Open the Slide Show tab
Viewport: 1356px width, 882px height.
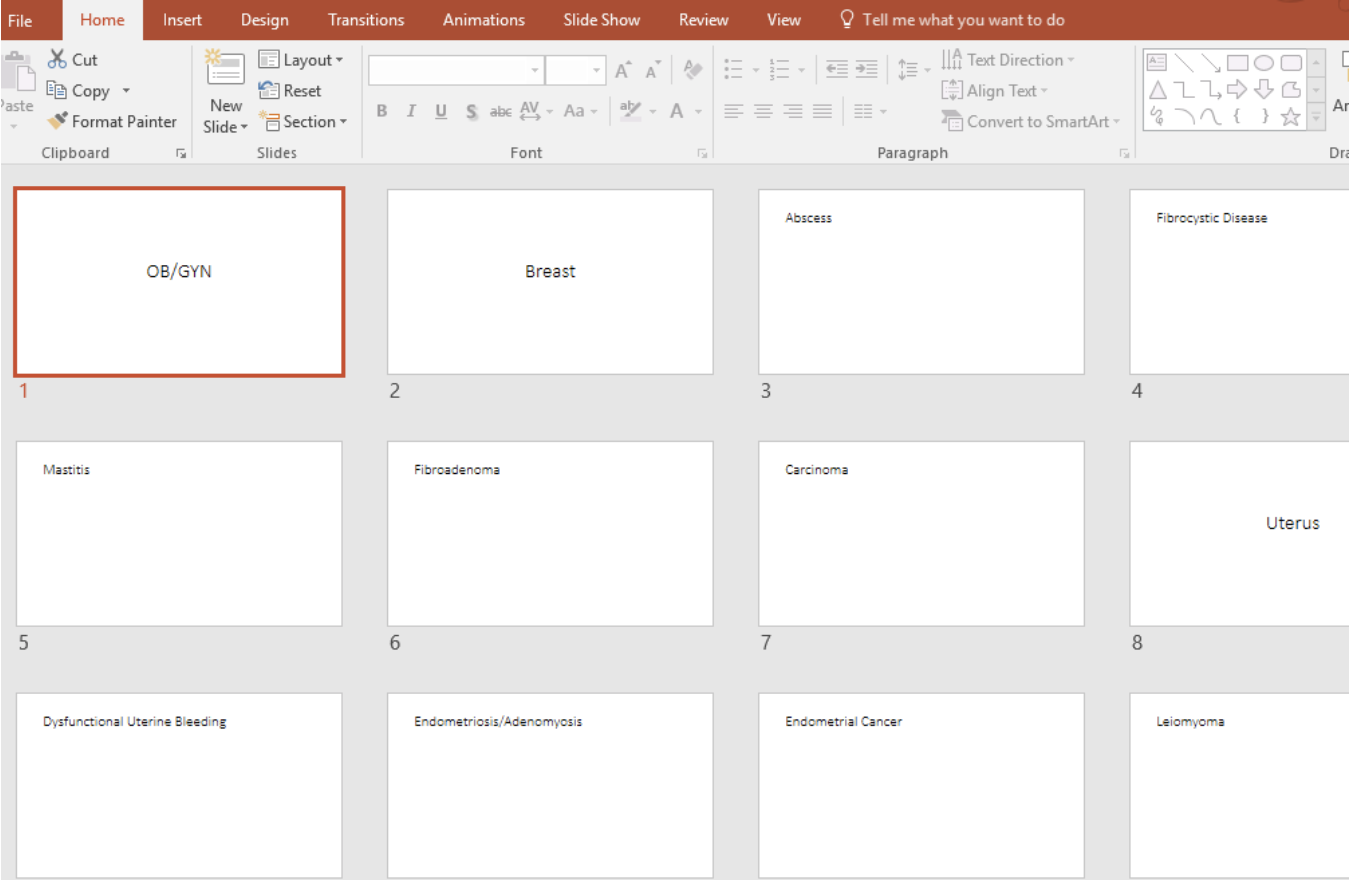(601, 20)
